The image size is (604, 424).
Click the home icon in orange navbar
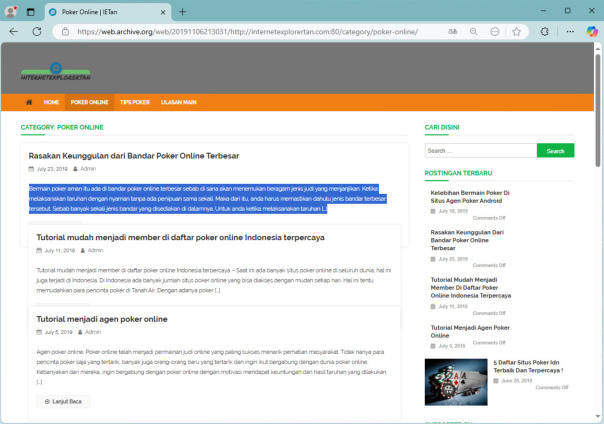click(x=29, y=102)
